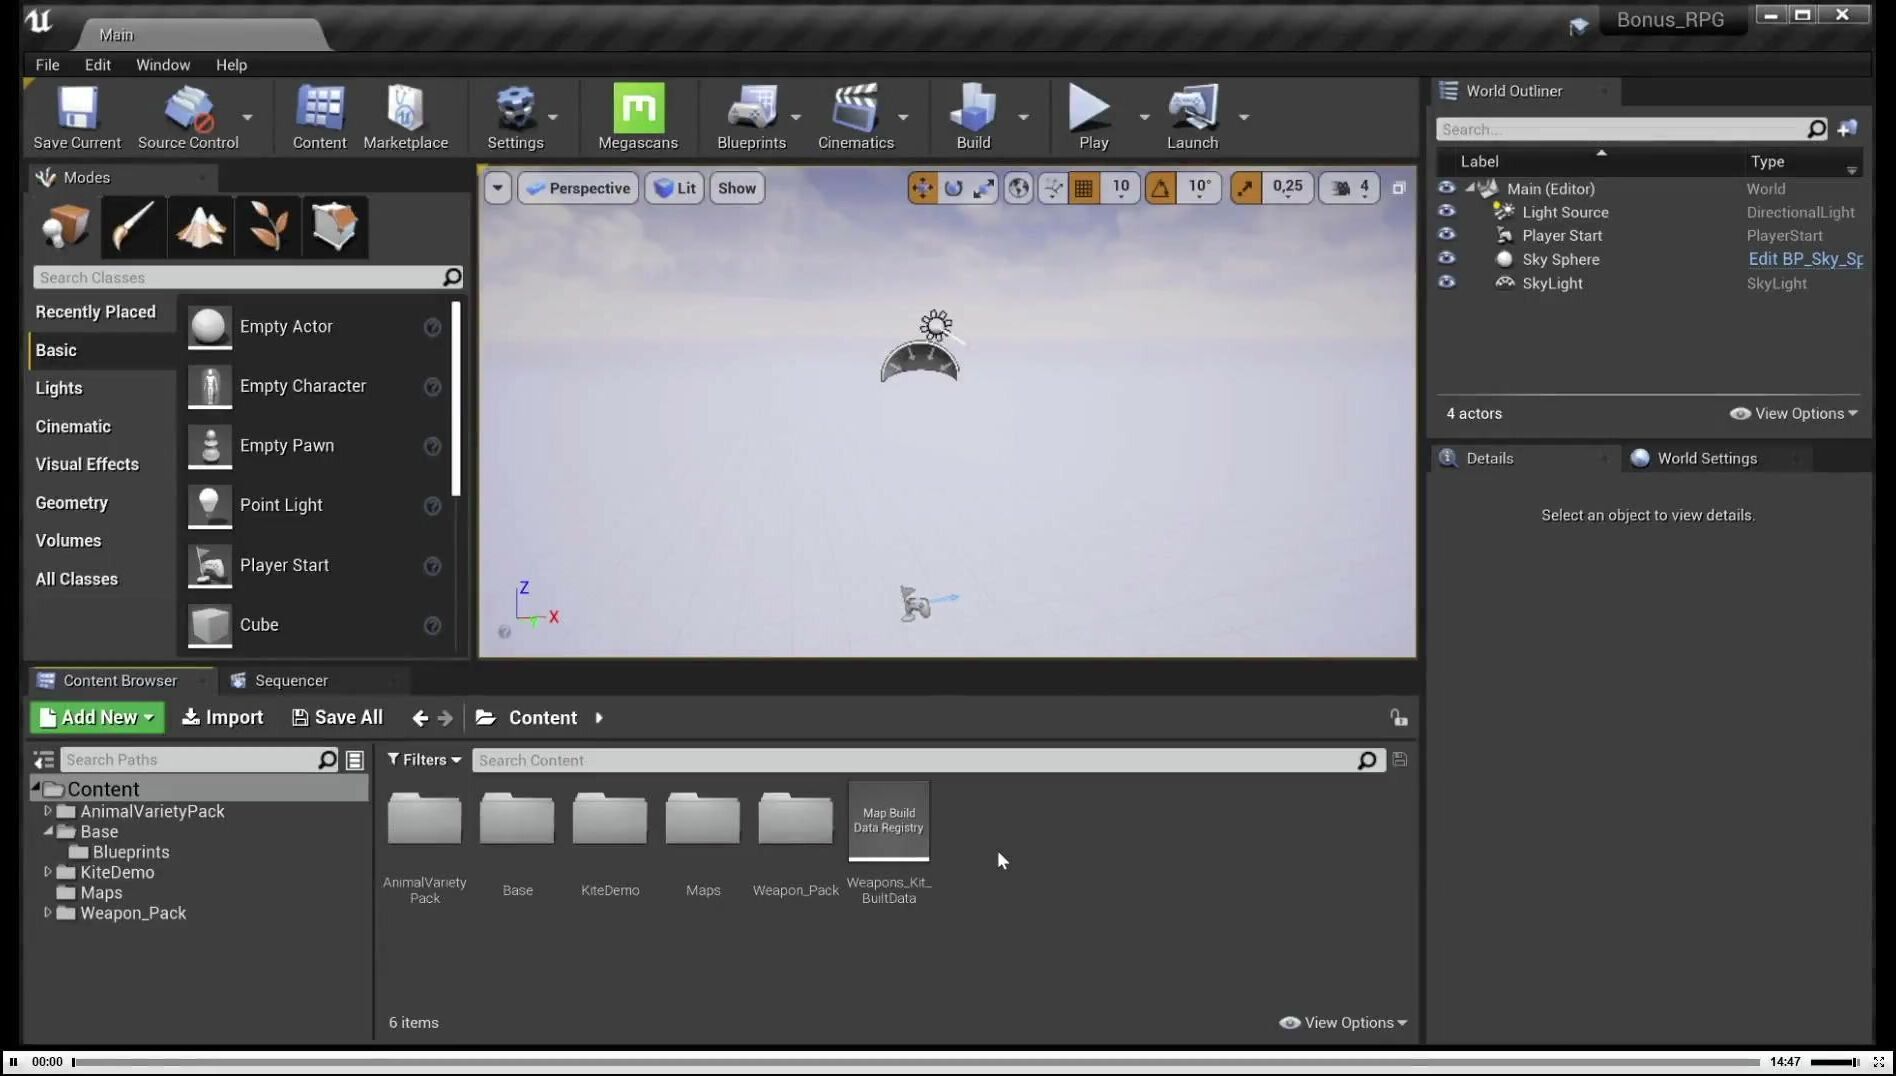Click the Add New button

click(x=96, y=717)
